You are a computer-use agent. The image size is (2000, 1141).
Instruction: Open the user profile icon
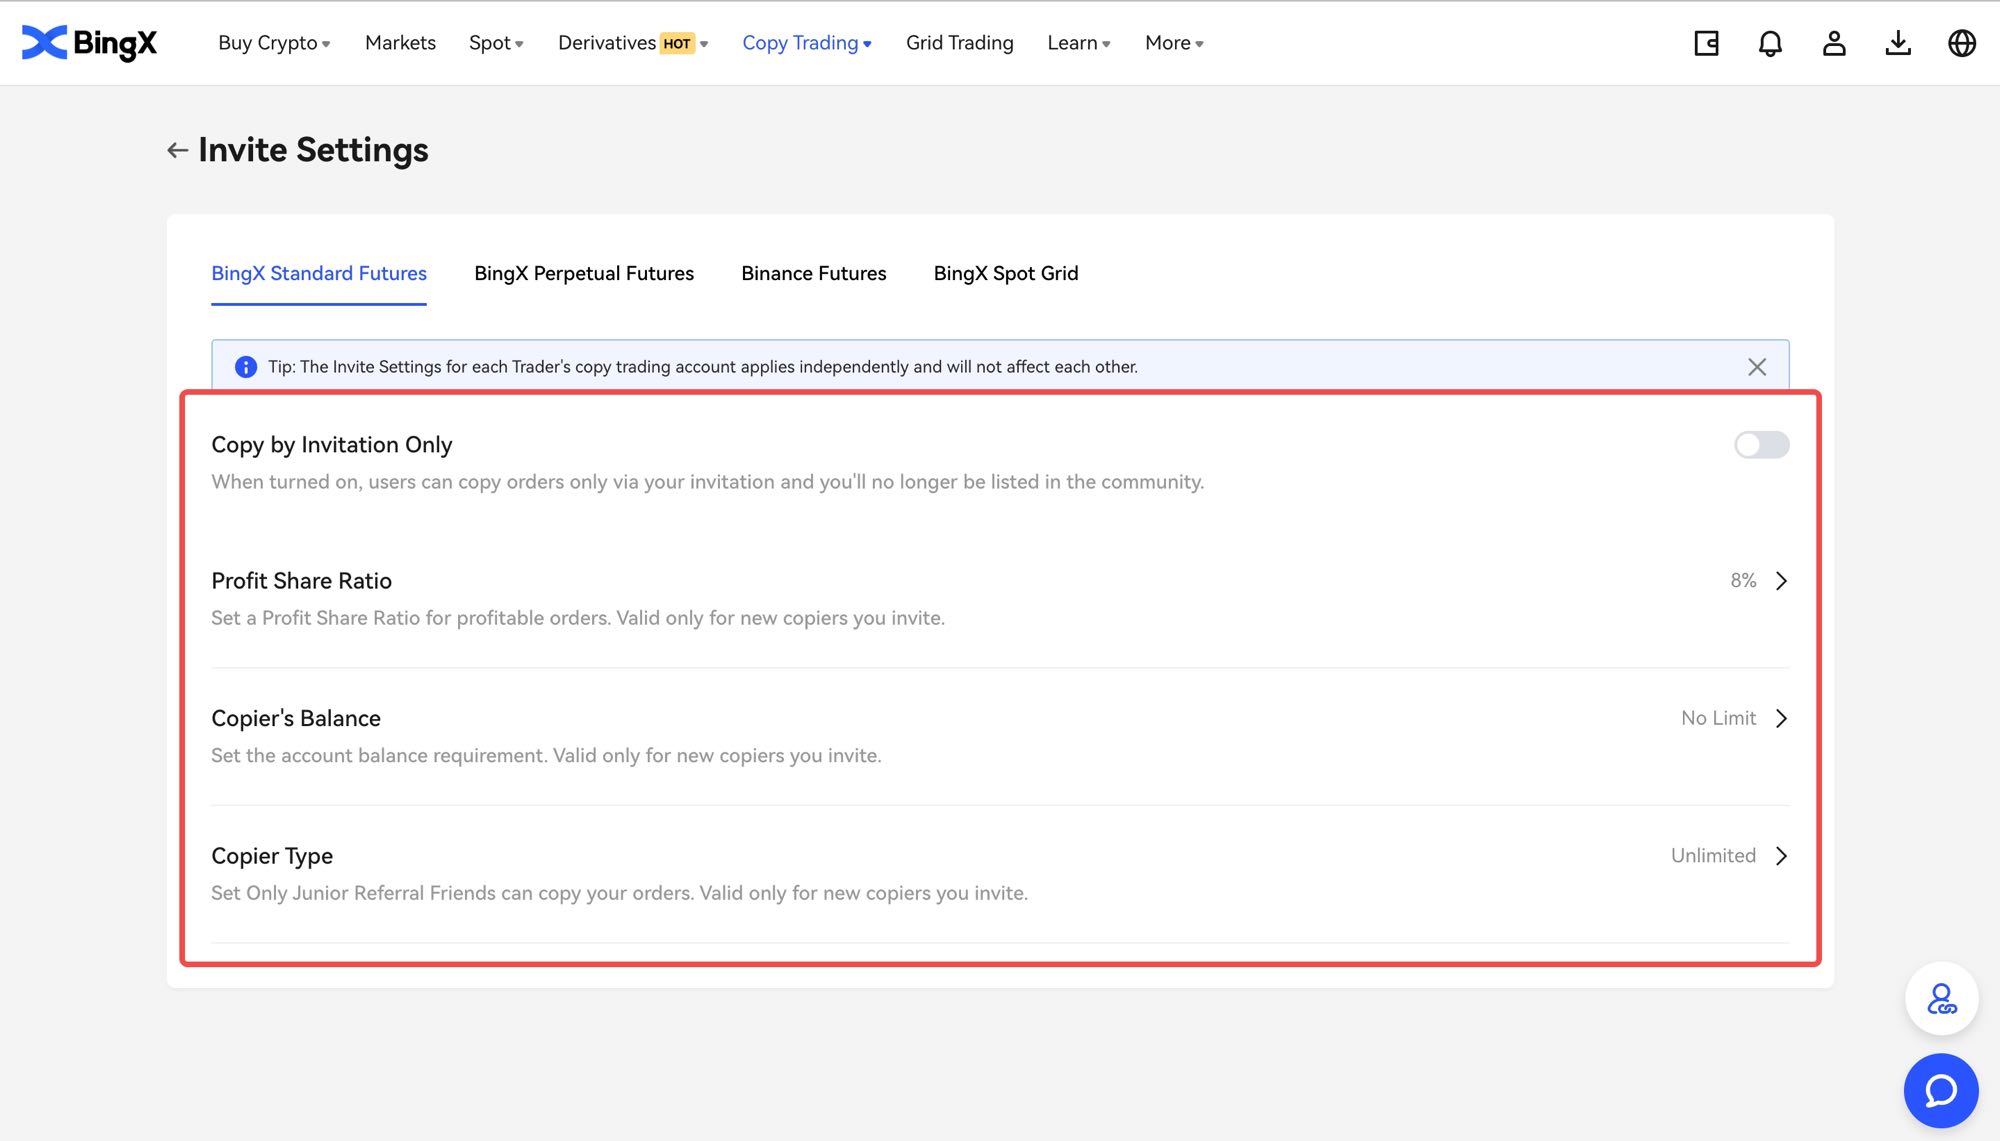1834,43
